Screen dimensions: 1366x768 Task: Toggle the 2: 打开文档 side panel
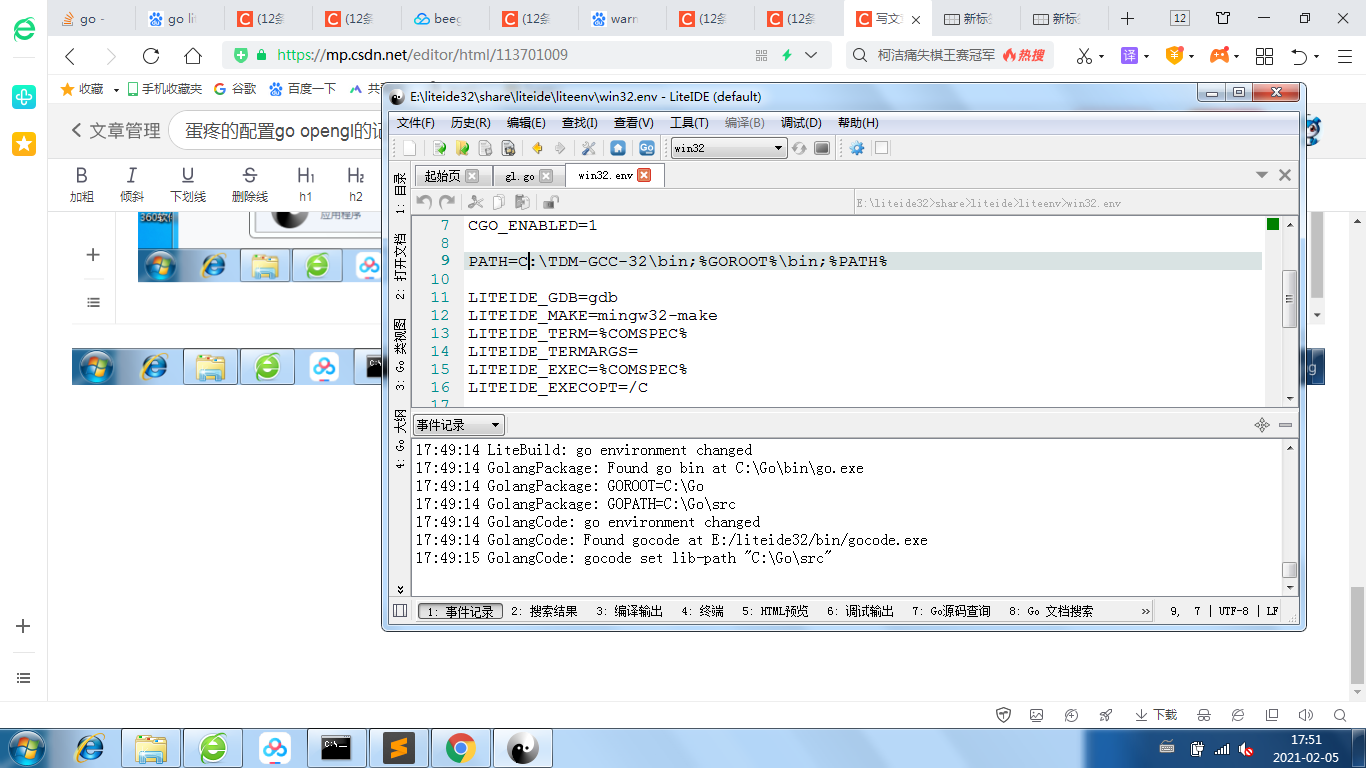[400, 267]
